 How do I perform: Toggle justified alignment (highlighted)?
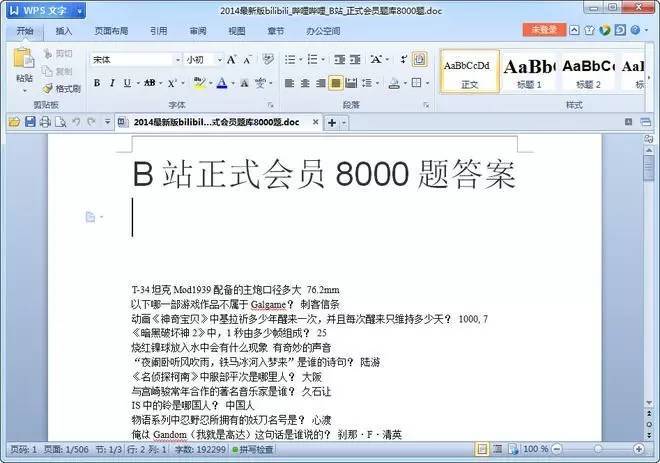coord(335,83)
